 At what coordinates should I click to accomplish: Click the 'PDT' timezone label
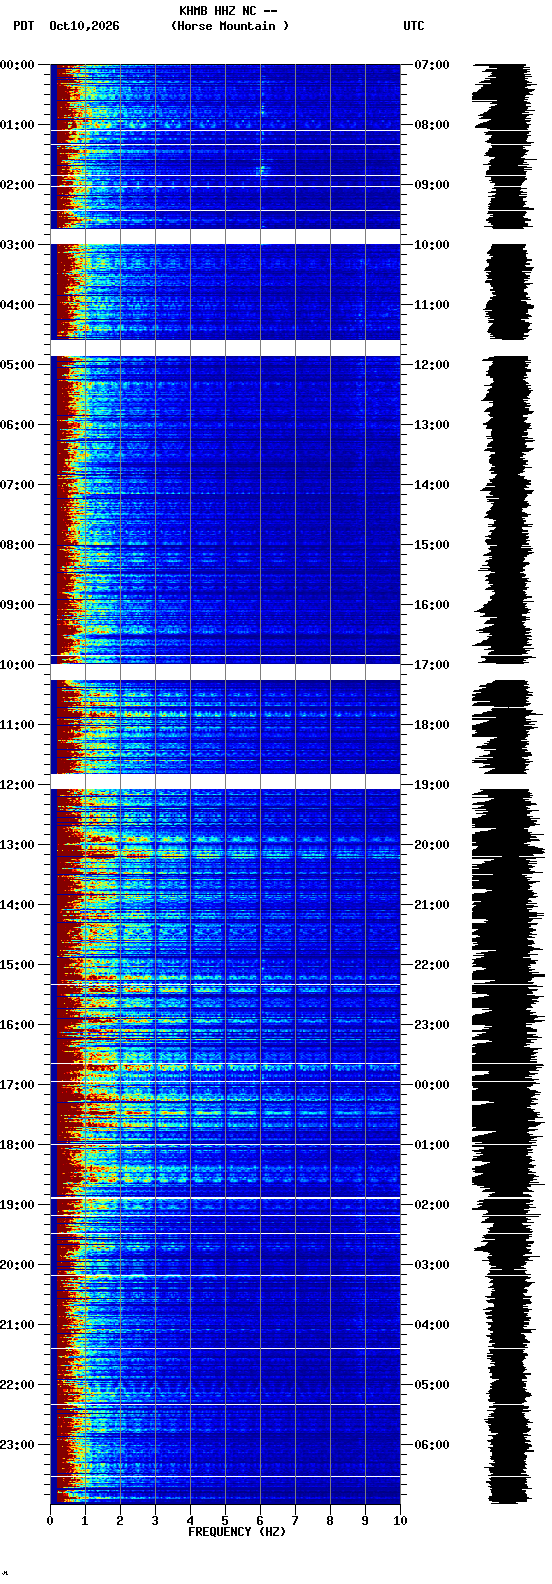pos(23,26)
